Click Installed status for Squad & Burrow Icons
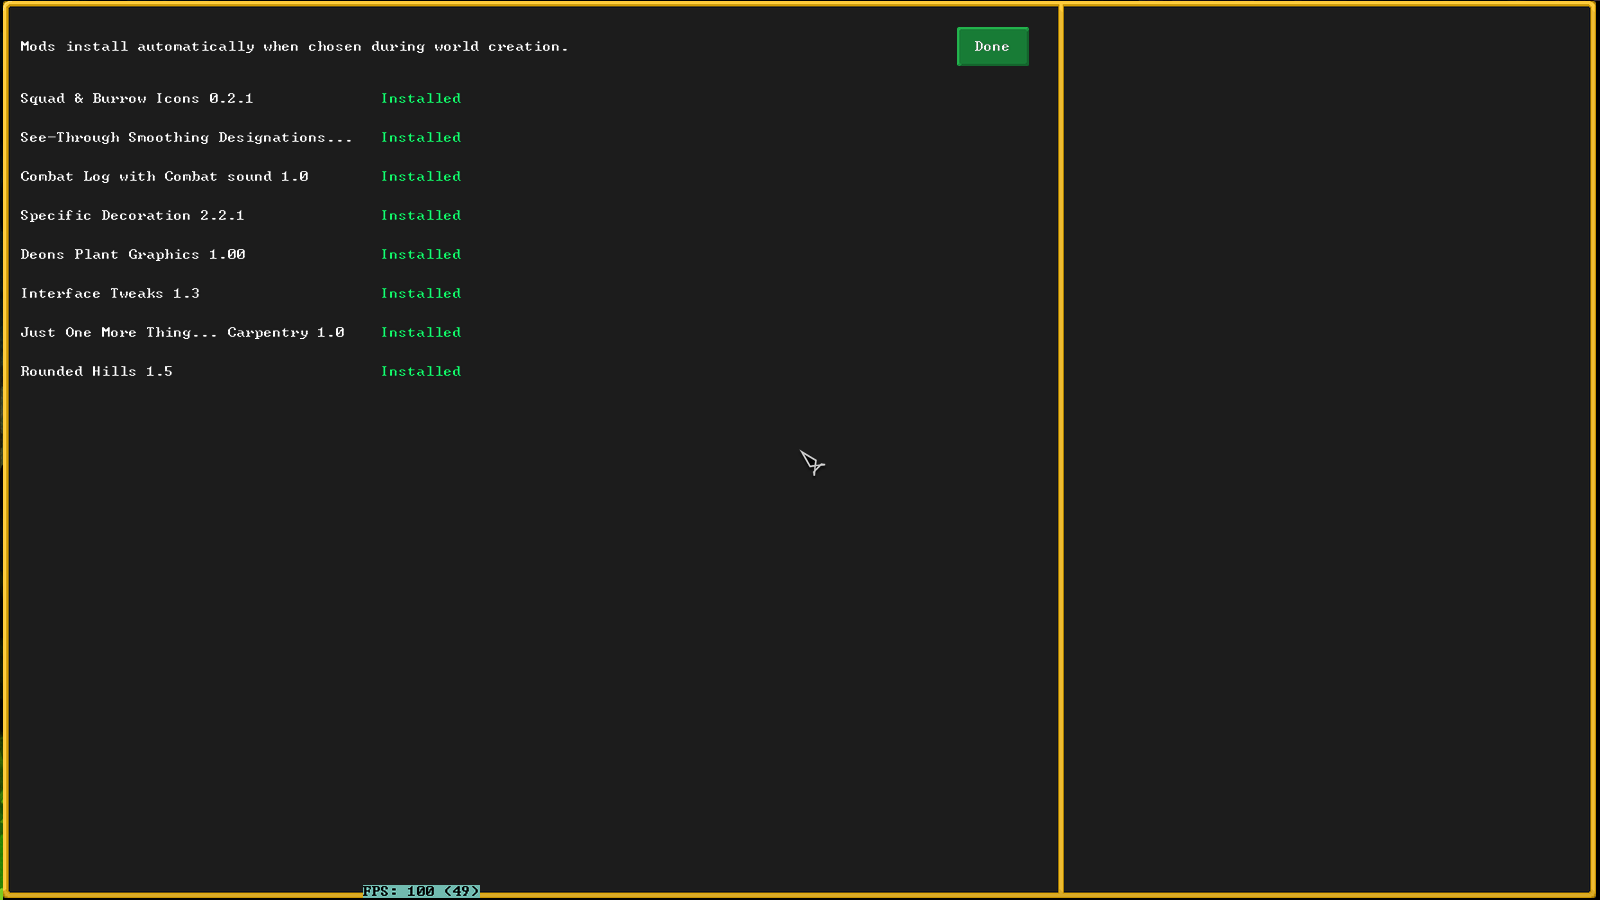Screen dimensions: 1600x900 pos(421,98)
